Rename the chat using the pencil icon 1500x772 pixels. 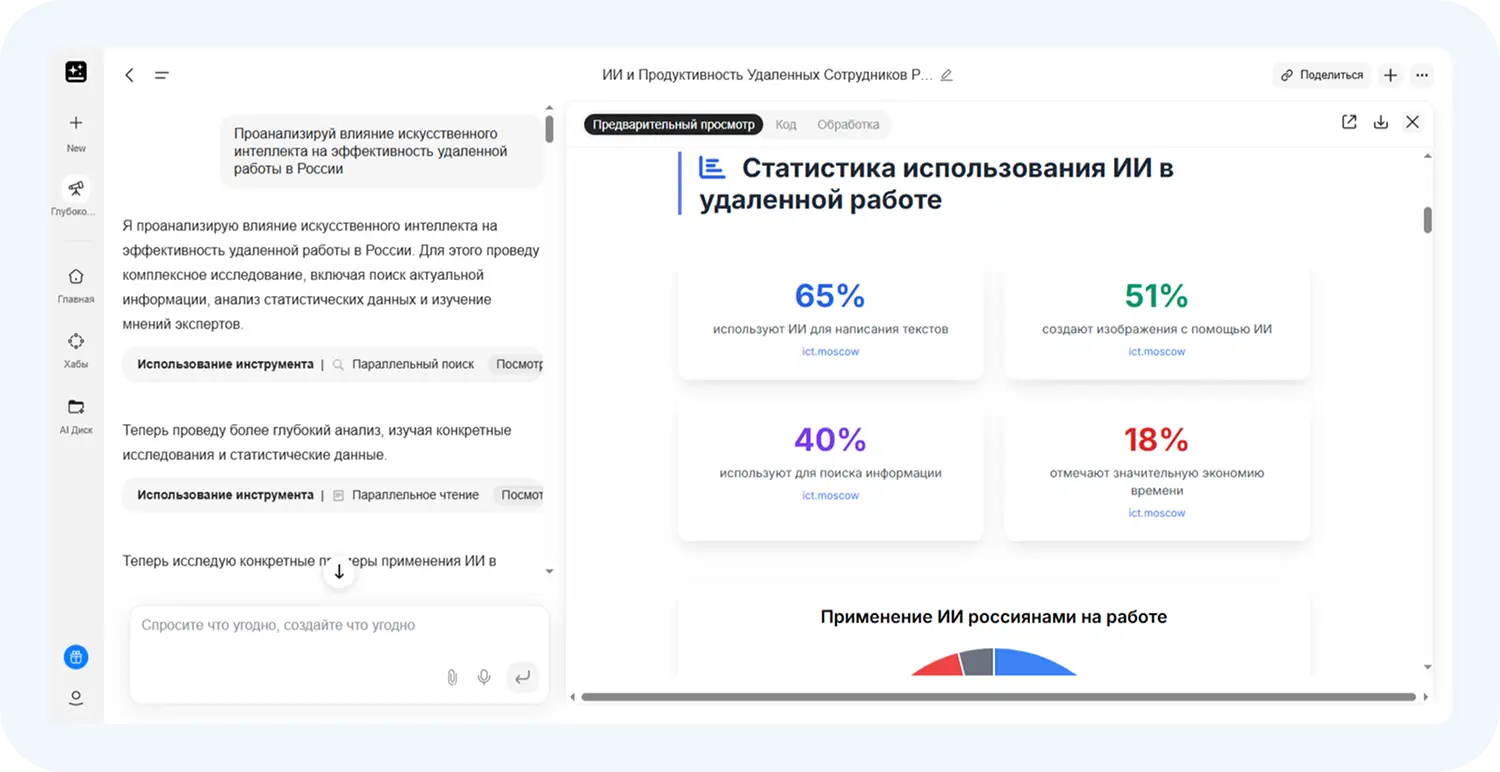(947, 74)
